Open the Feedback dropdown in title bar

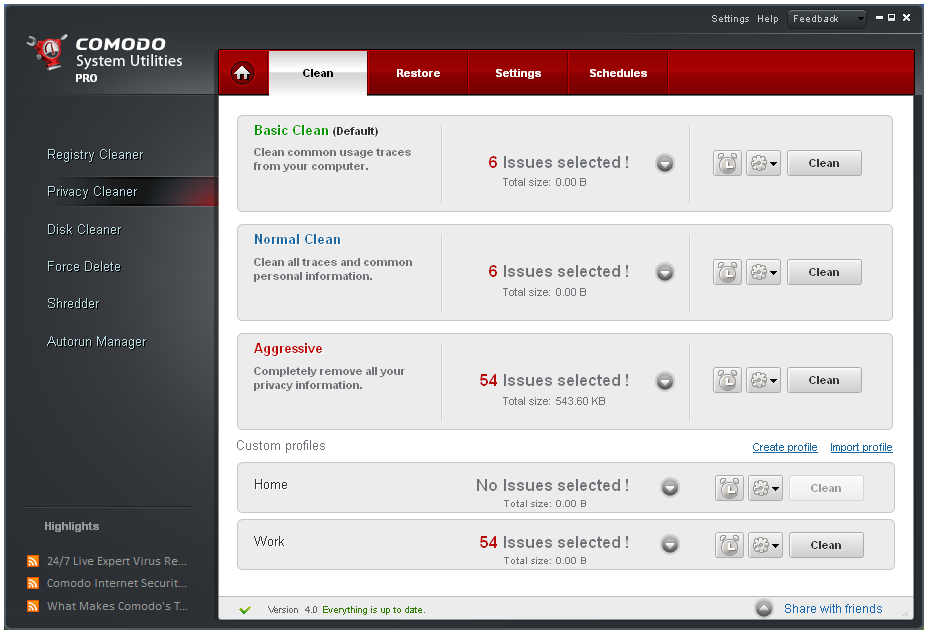pos(827,18)
